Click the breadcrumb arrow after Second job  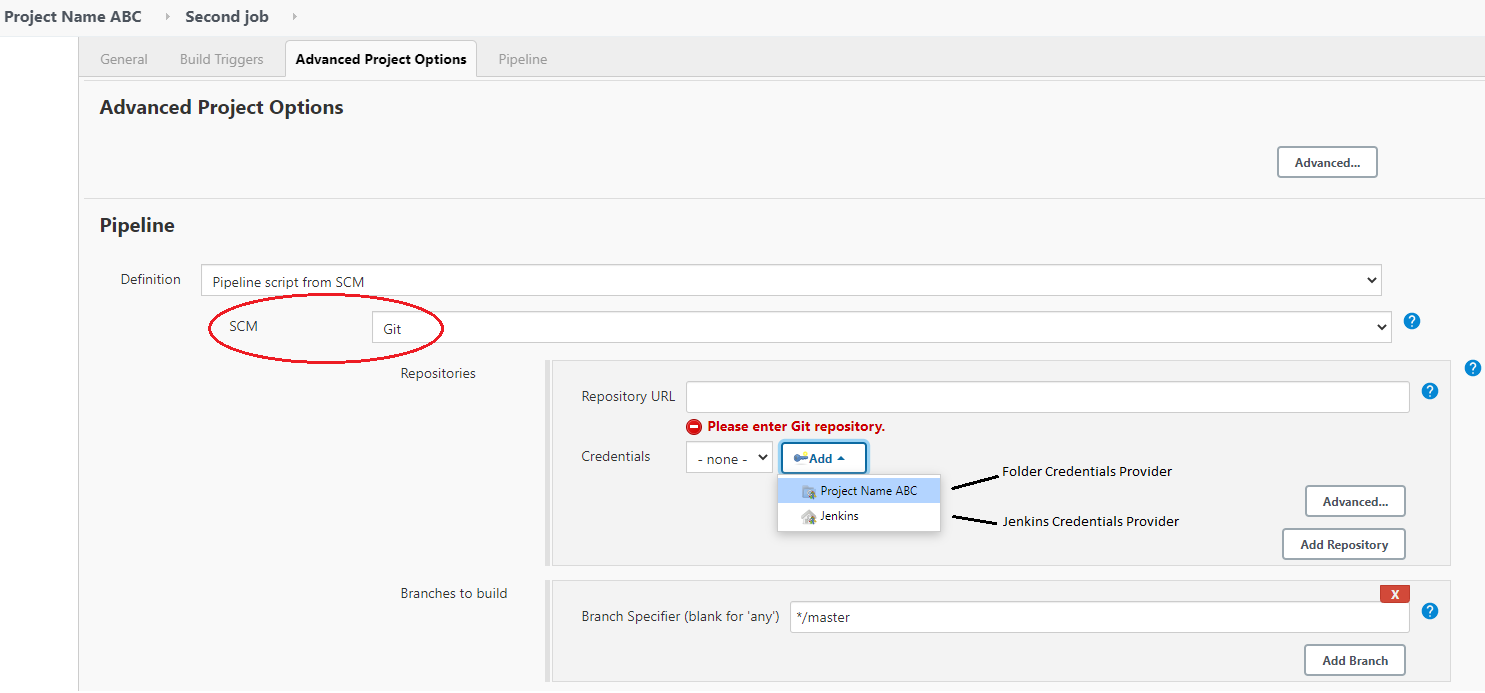[294, 17]
